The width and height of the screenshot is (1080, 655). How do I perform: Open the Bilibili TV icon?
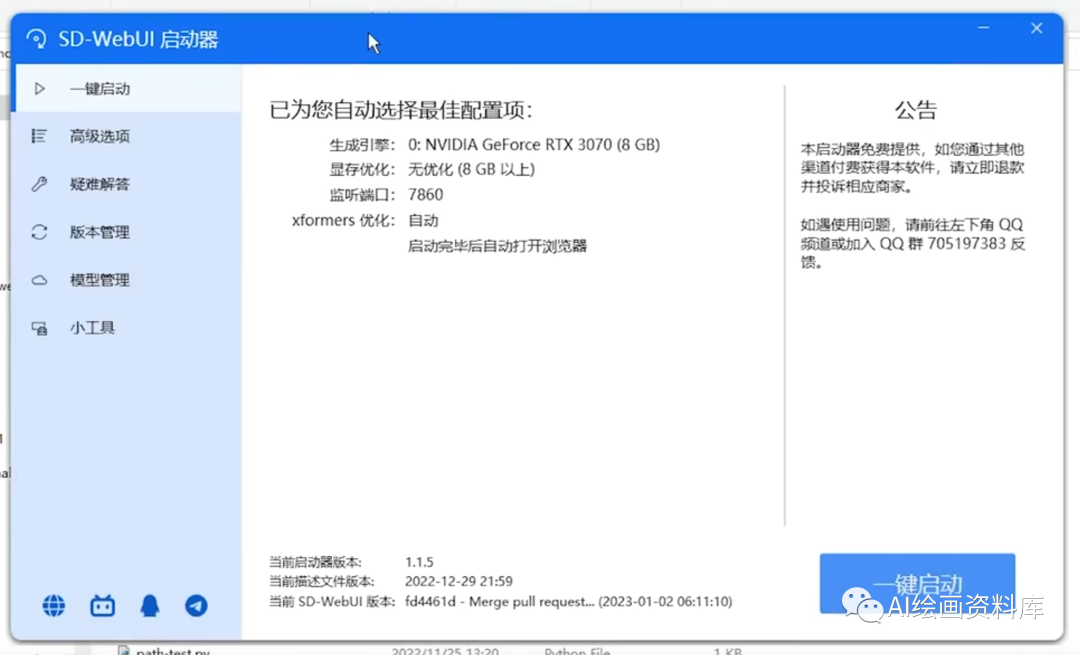[x=102, y=605]
